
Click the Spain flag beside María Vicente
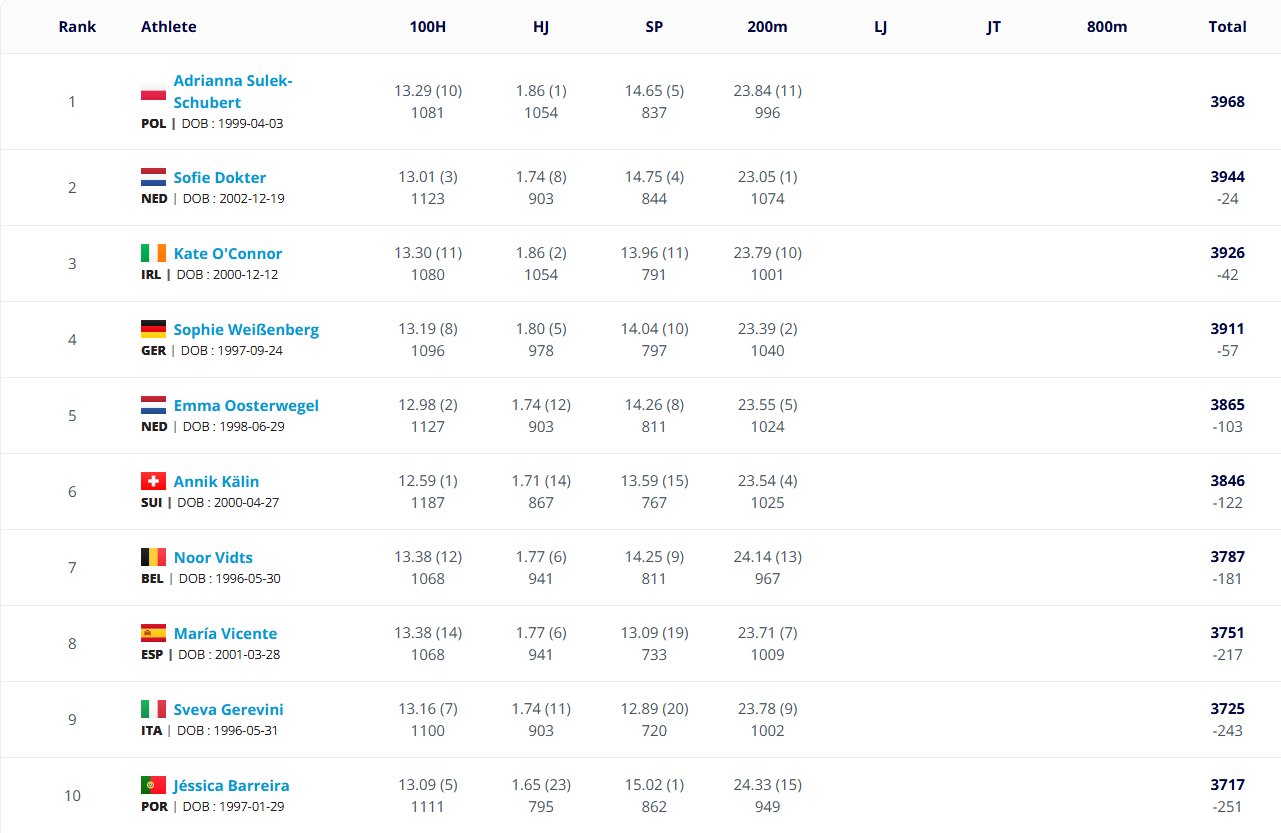click(x=153, y=634)
